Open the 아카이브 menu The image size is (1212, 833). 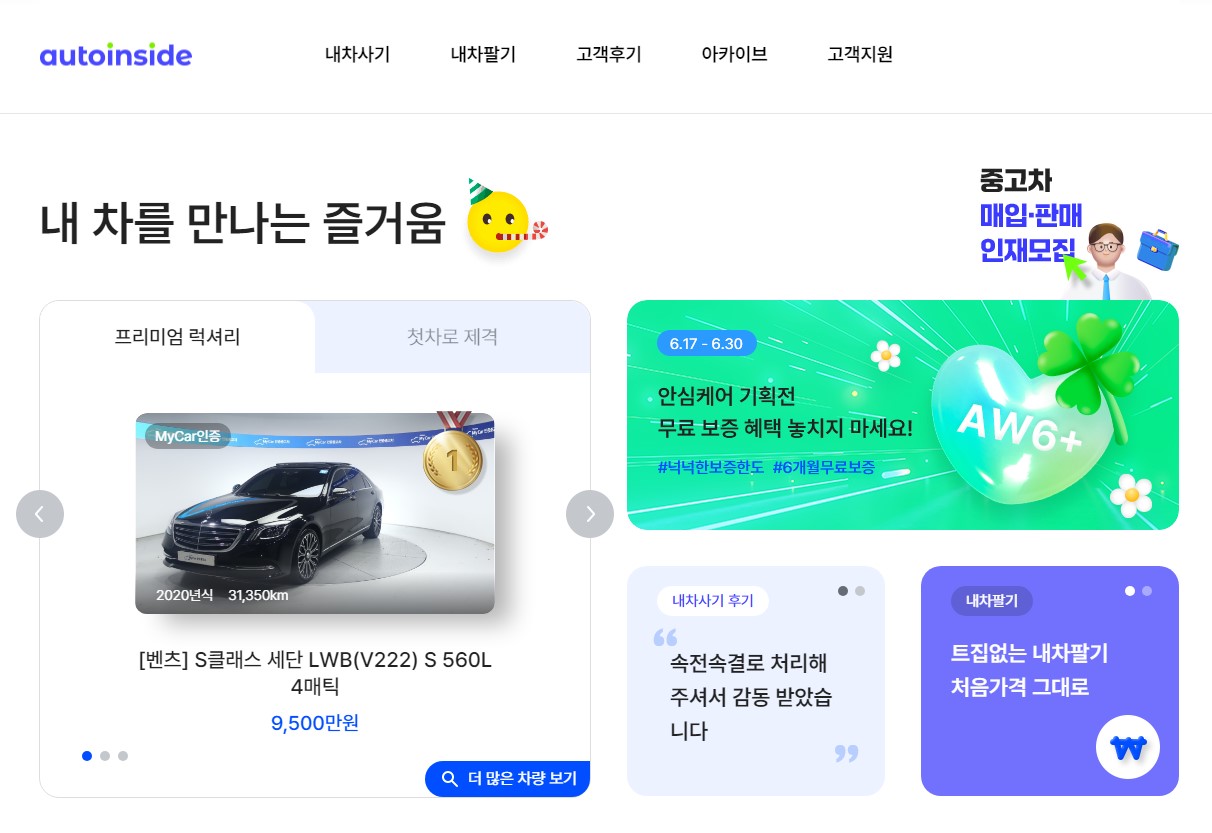coord(734,55)
